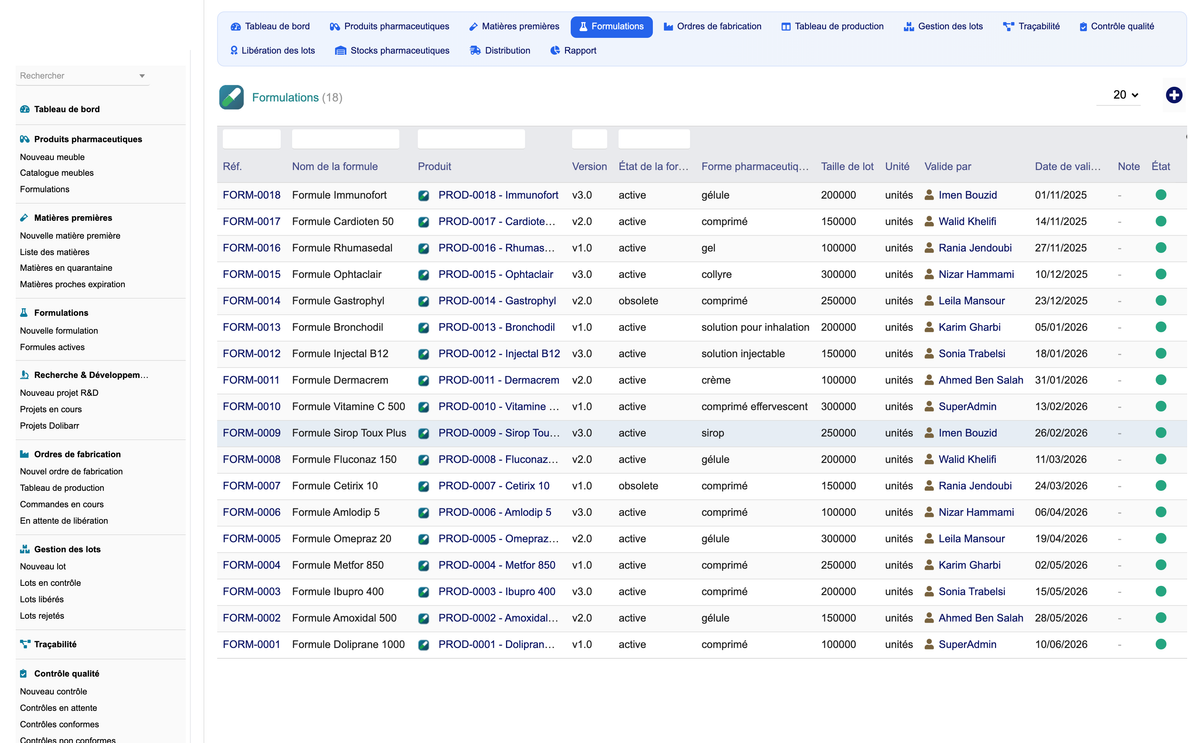Click sidebar Matières premières pencil icon
This screenshot has height=743, width=1200.
25,217
